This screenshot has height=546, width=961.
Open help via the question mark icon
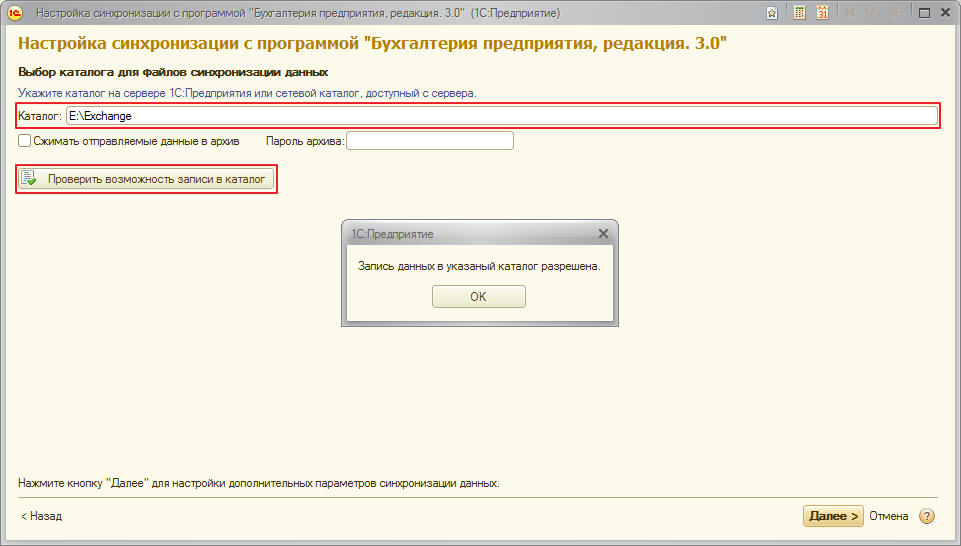pyautogui.click(x=927, y=516)
